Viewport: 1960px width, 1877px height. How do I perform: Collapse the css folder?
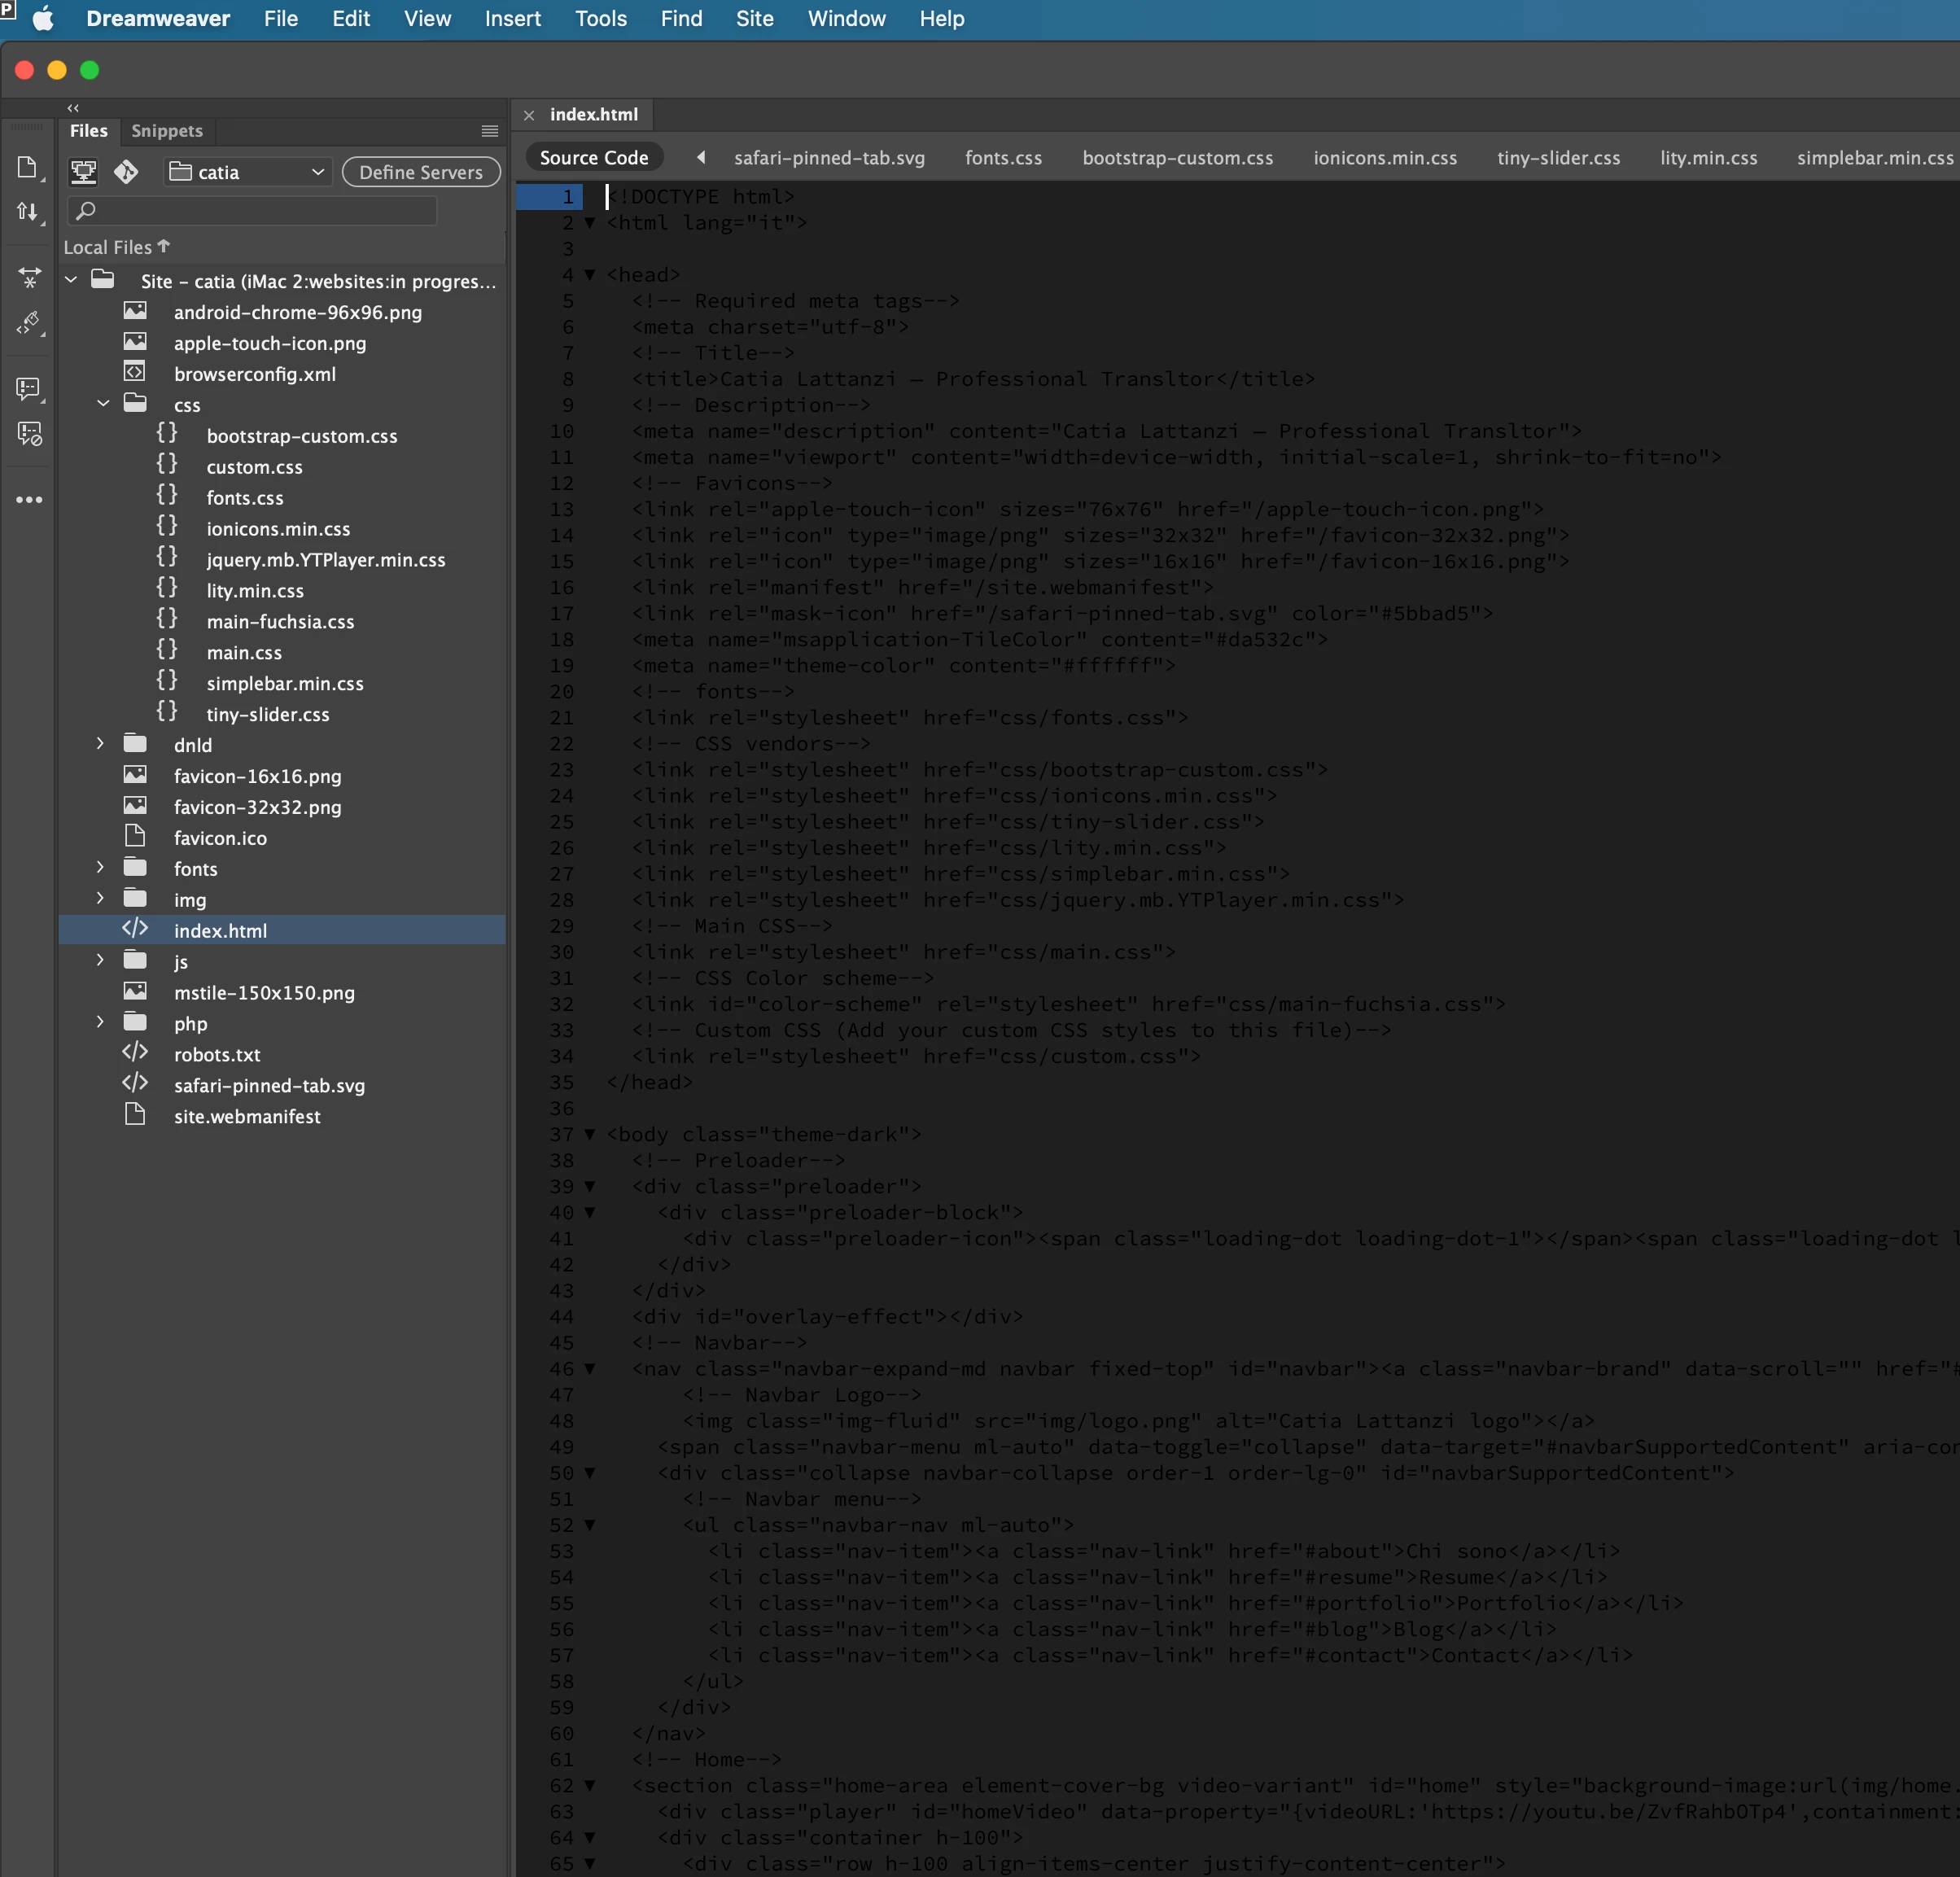click(102, 404)
